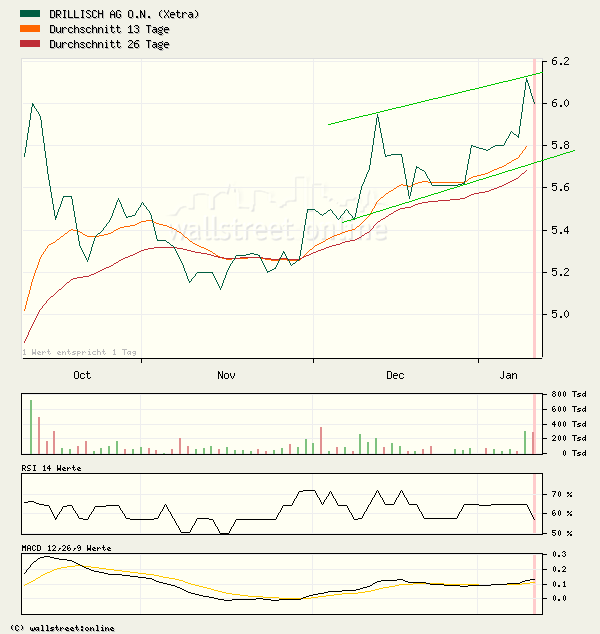
Task: Click the 'RSI 14 Werte' panel title
Action: [x=51, y=468]
